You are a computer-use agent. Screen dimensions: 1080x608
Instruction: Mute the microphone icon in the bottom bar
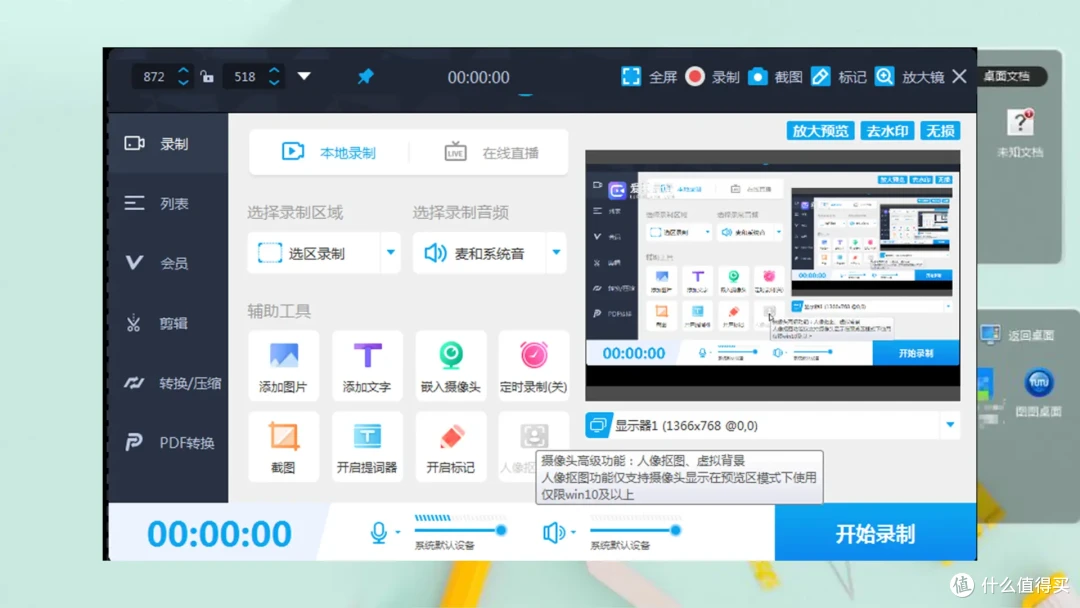(x=378, y=532)
